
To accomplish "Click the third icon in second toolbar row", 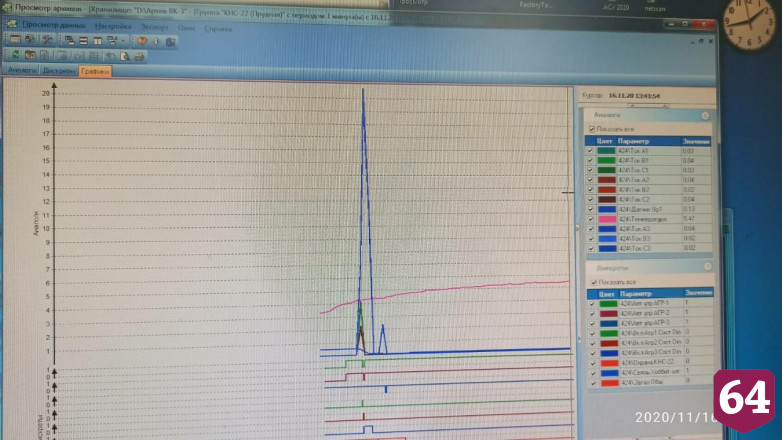I will tap(45, 55).
